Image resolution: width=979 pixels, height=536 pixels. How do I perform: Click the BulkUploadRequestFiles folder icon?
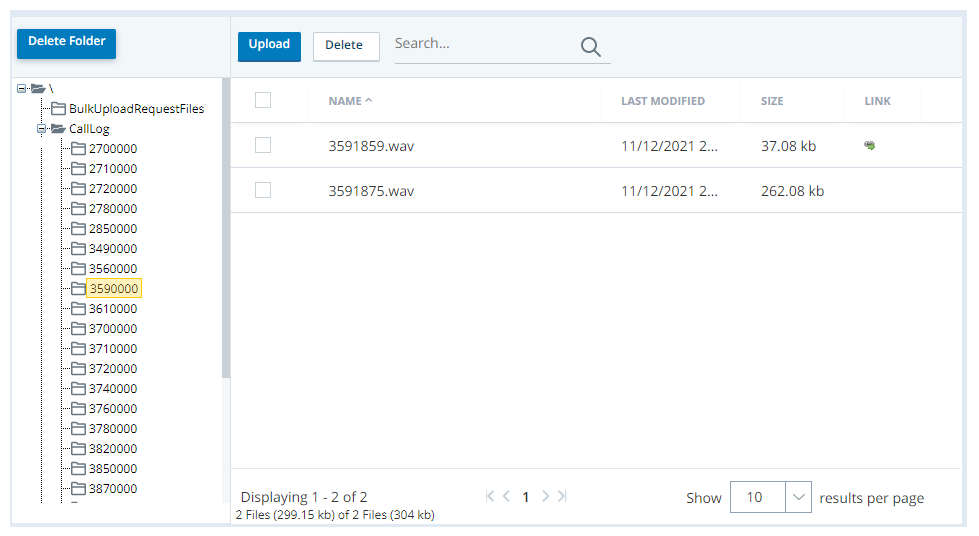[58, 108]
